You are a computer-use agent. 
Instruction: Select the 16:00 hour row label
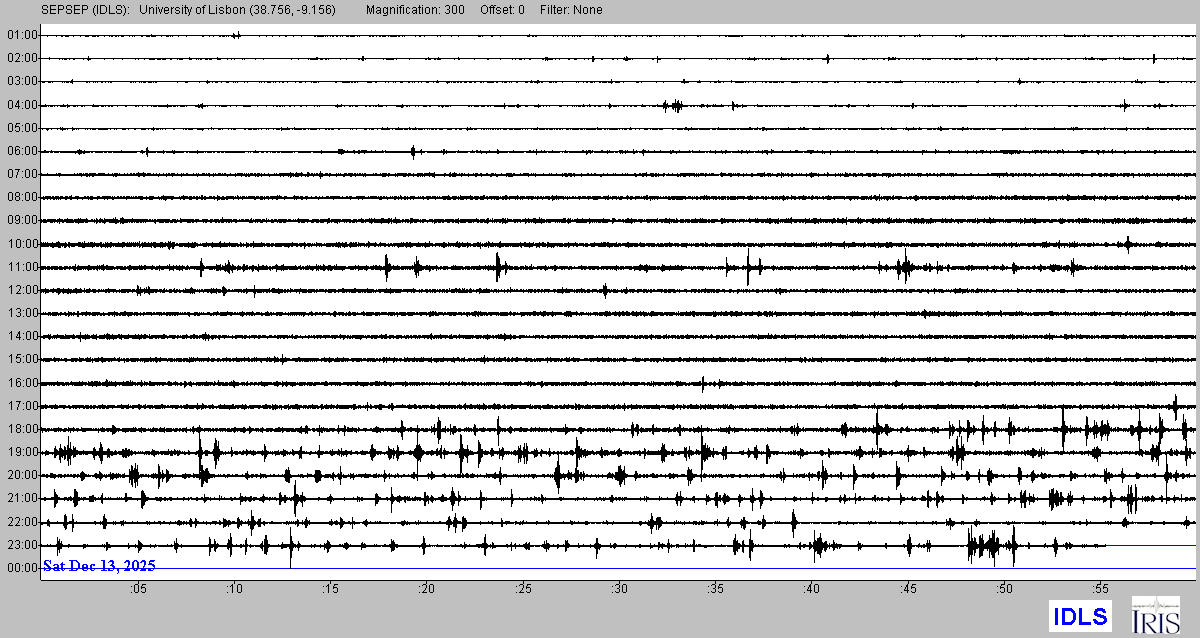[x=22, y=383]
